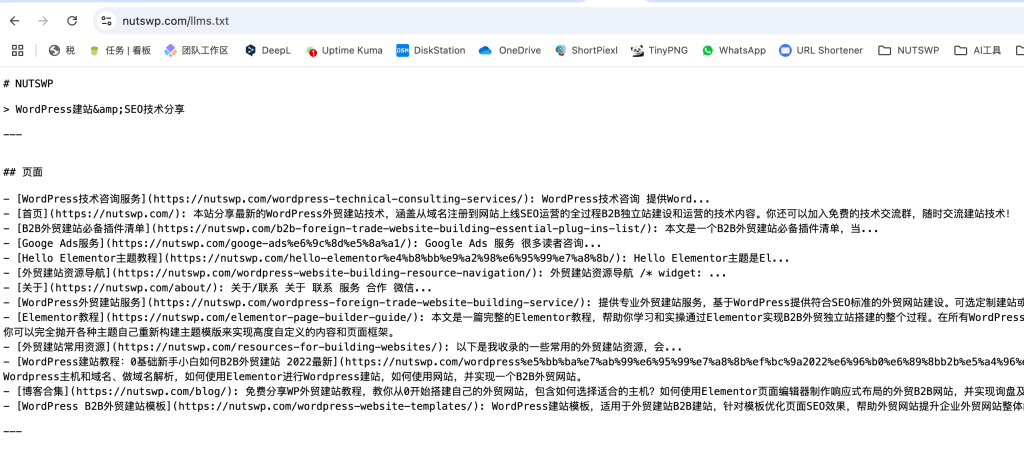Go forward to the next page

click(x=43, y=21)
